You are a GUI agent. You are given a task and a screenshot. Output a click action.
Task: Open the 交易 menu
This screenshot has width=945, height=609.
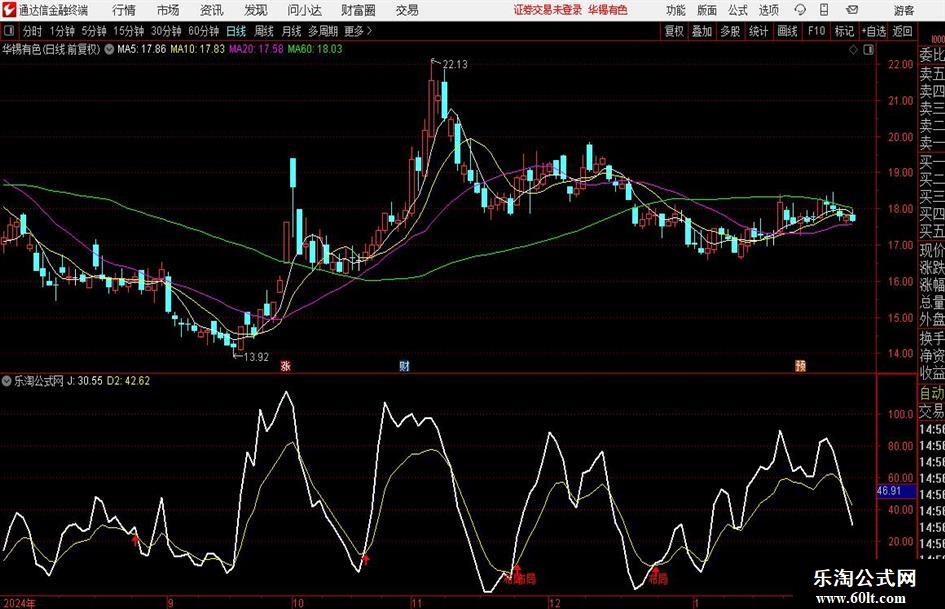click(407, 10)
